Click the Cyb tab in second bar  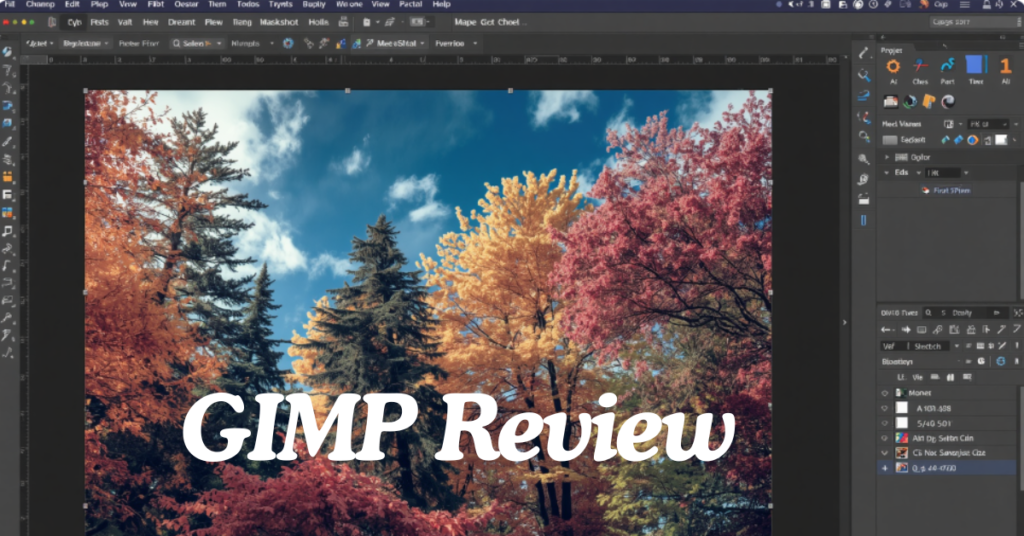tap(74, 22)
